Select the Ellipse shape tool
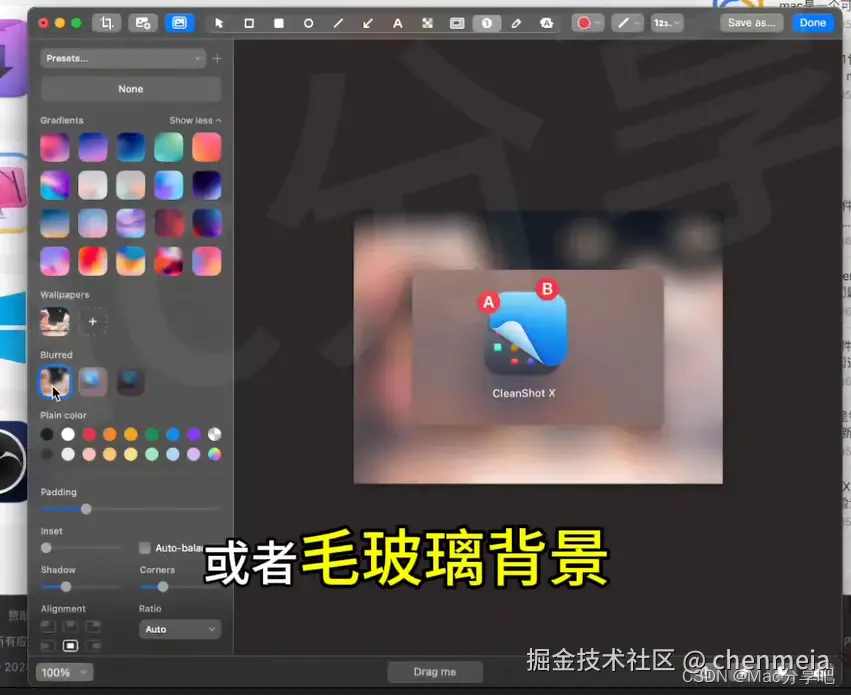851x695 pixels. pyautogui.click(x=308, y=22)
